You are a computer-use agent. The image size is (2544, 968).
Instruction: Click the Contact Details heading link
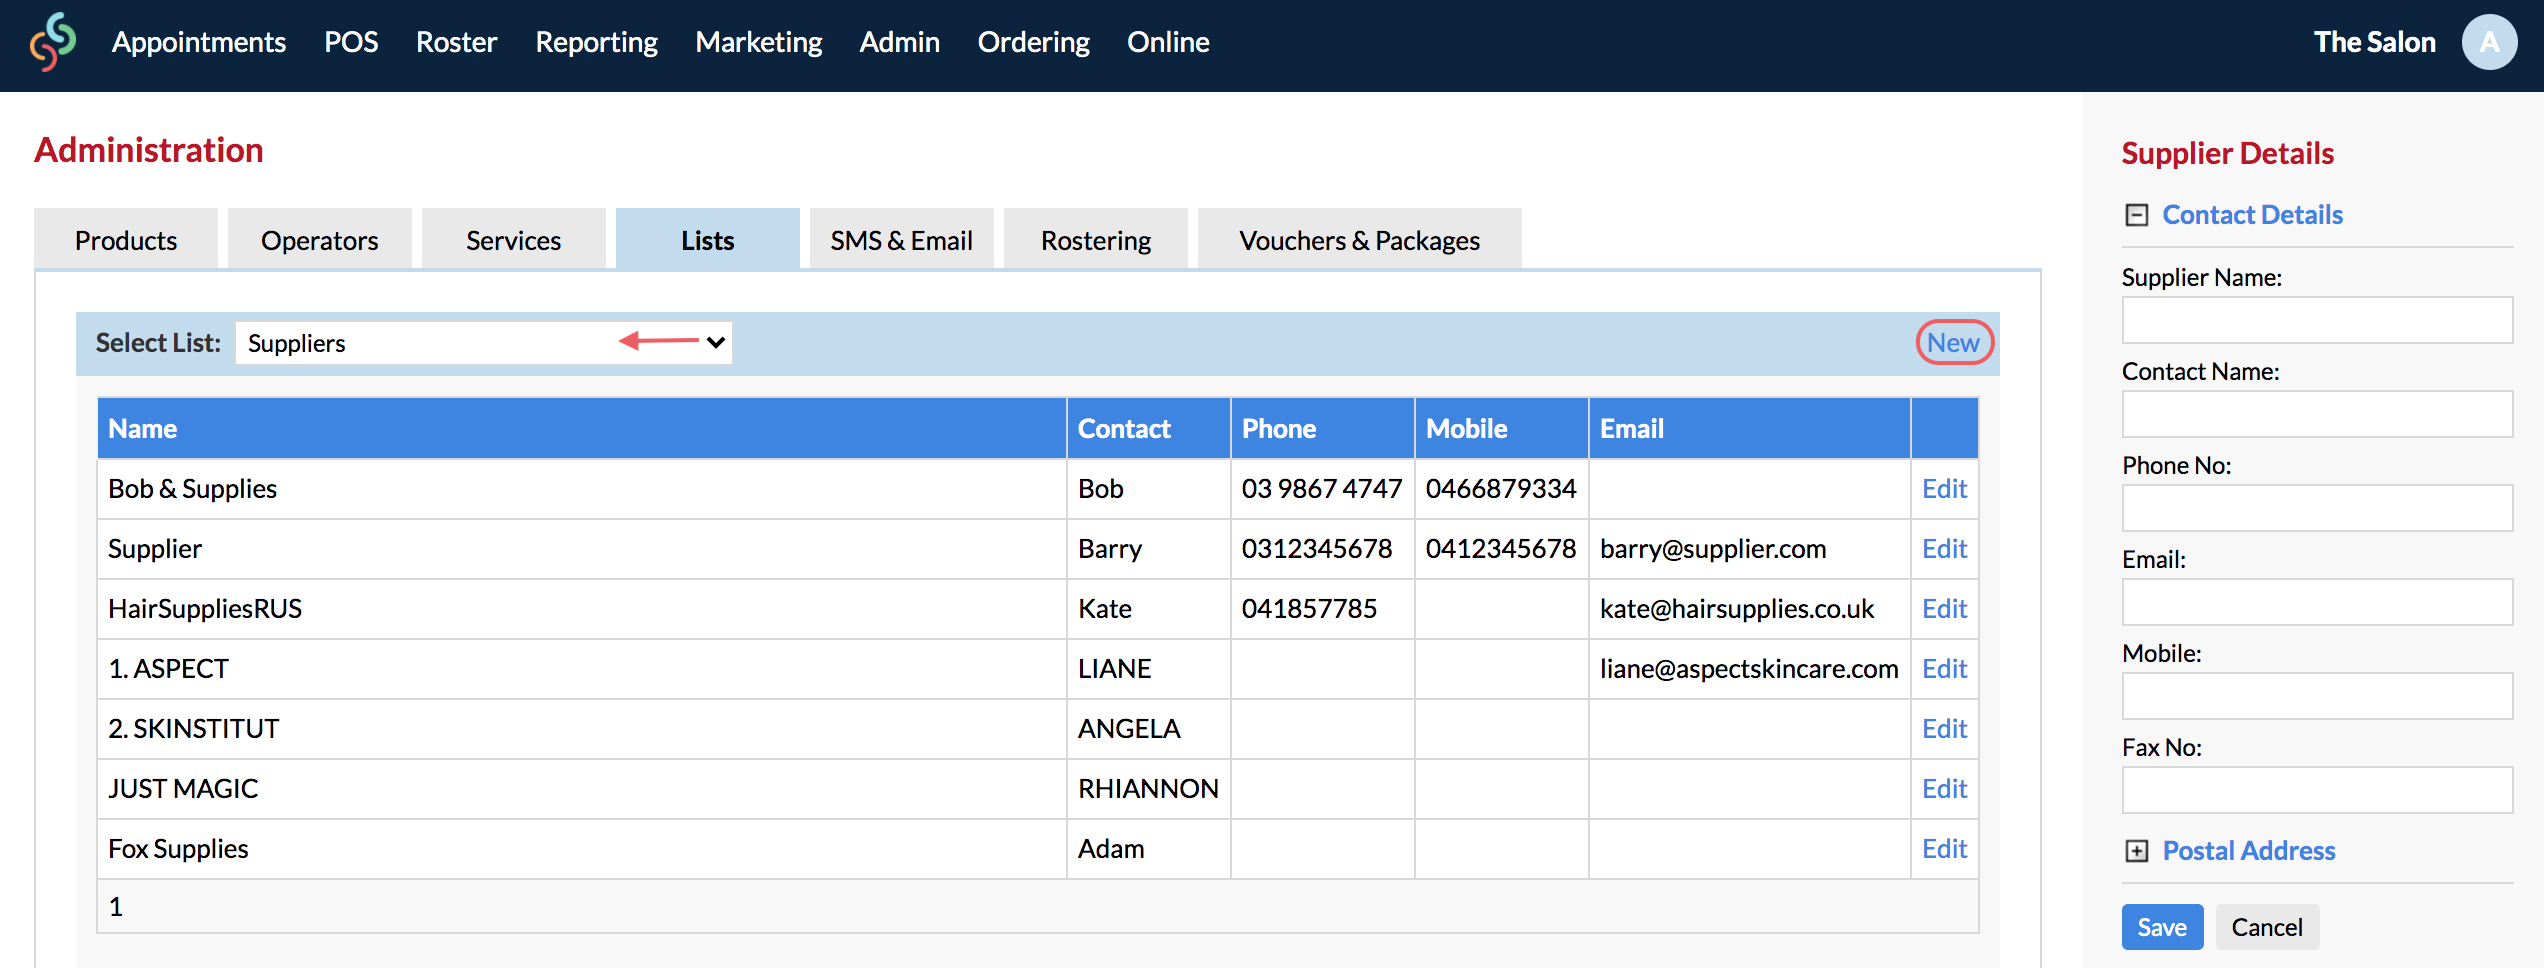tap(2252, 215)
